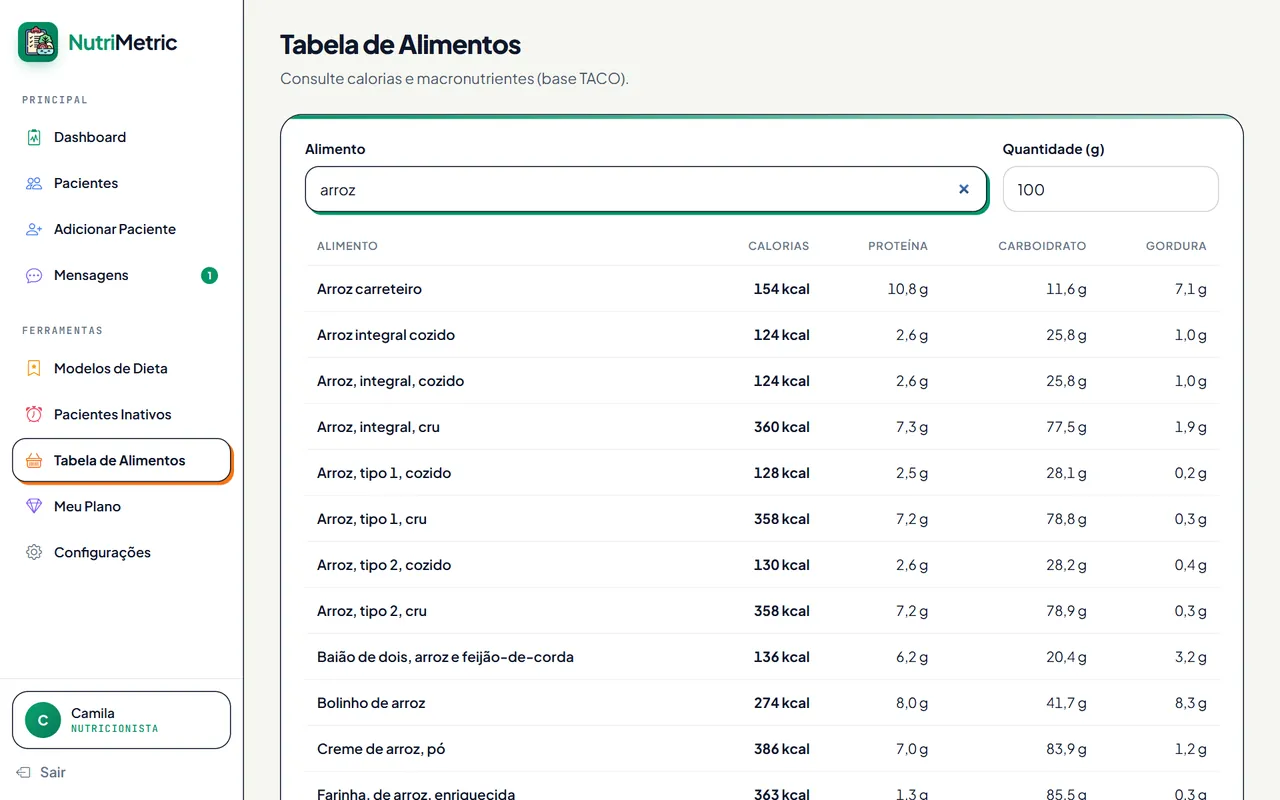Viewport: 1280px width, 800px height.
Task: Click the Bolinho de arroz row
Action: click(x=763, y=703)
